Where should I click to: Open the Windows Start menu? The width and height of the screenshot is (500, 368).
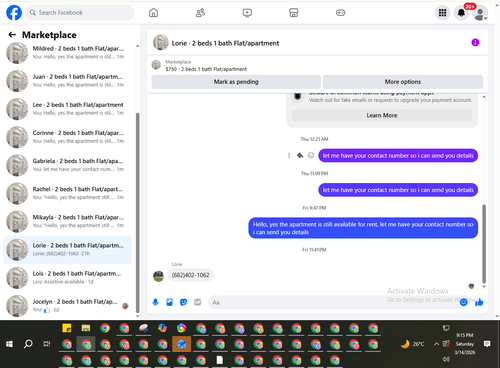coord(9,344)
